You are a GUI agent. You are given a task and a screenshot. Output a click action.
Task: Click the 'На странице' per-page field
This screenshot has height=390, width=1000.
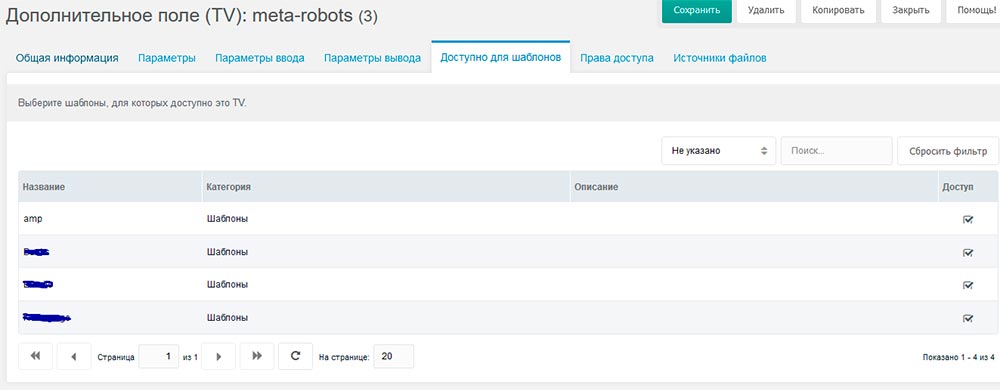[393, 356]
